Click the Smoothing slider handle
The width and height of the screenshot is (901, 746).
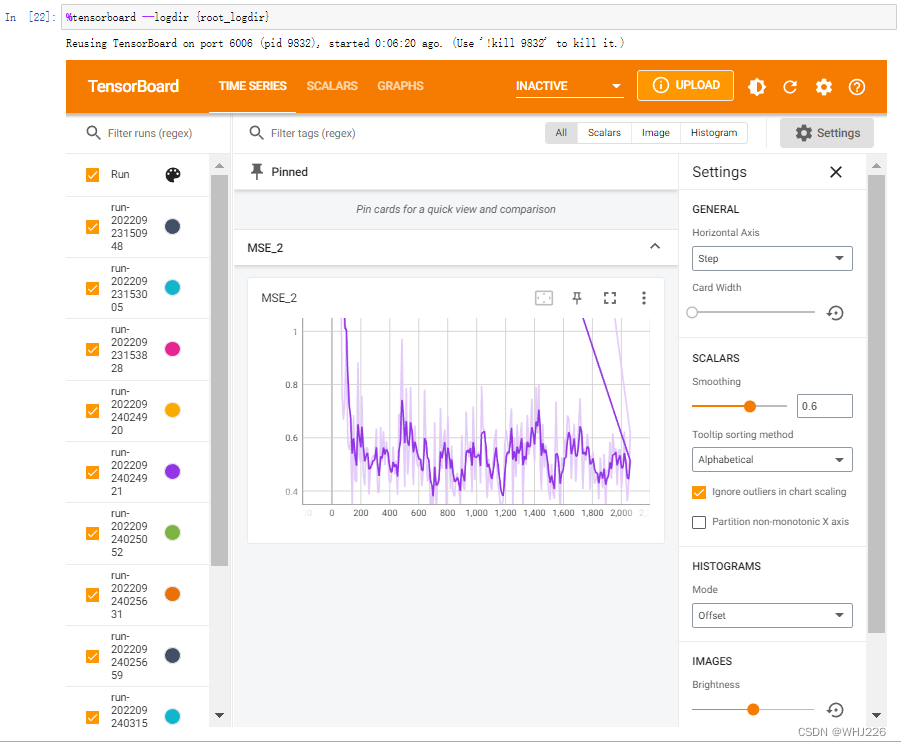[749, 407]
